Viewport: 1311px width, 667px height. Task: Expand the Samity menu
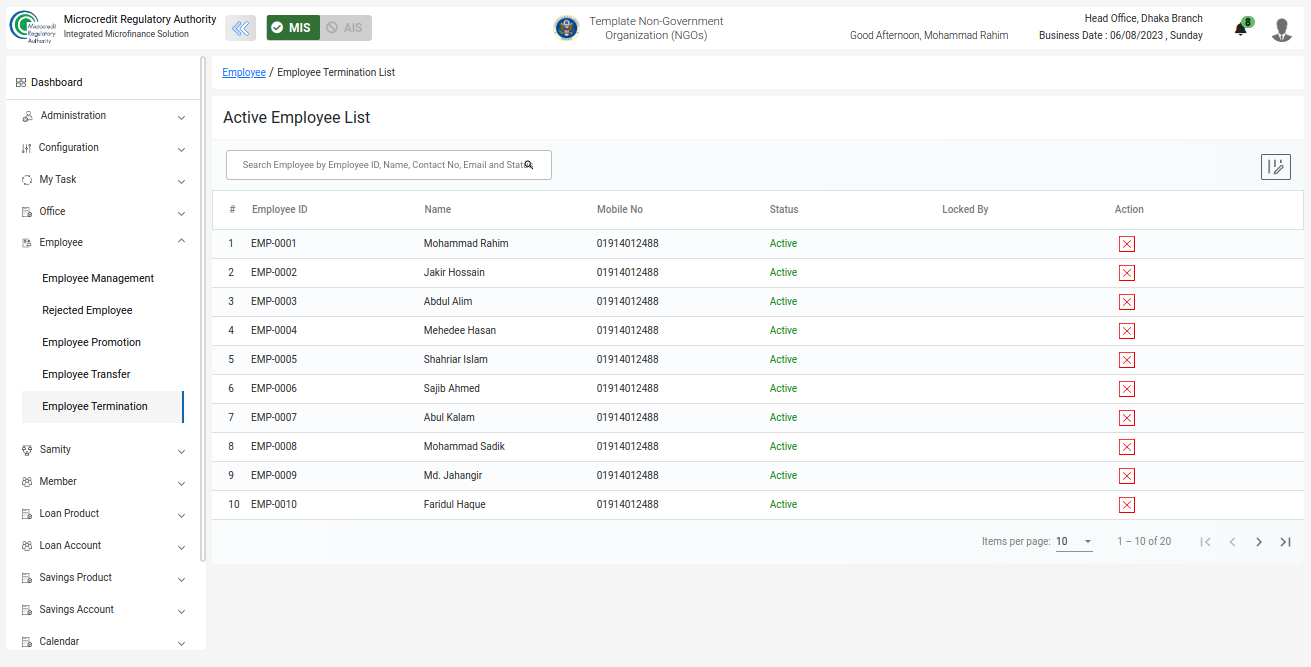pyautogui.click(x=103, y=450)
